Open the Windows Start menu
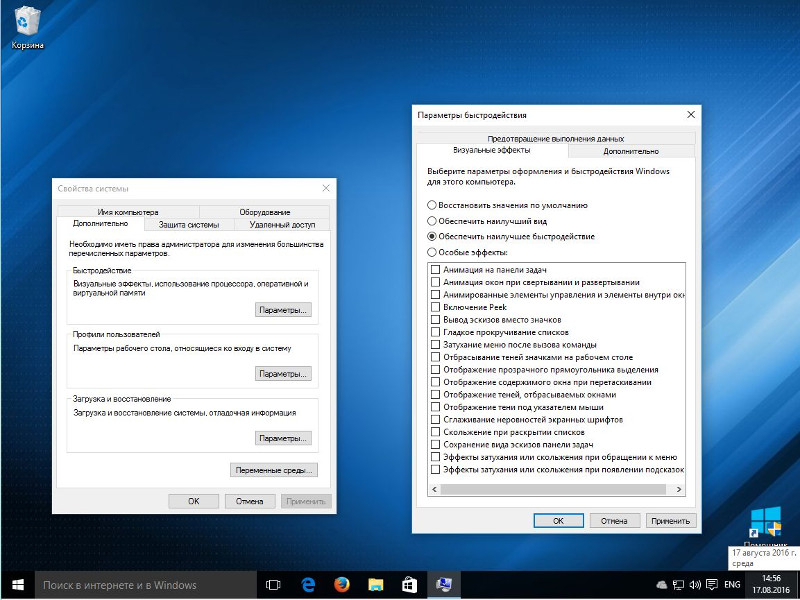This screenshot has width=800, height=600. (x=17, y=585)
